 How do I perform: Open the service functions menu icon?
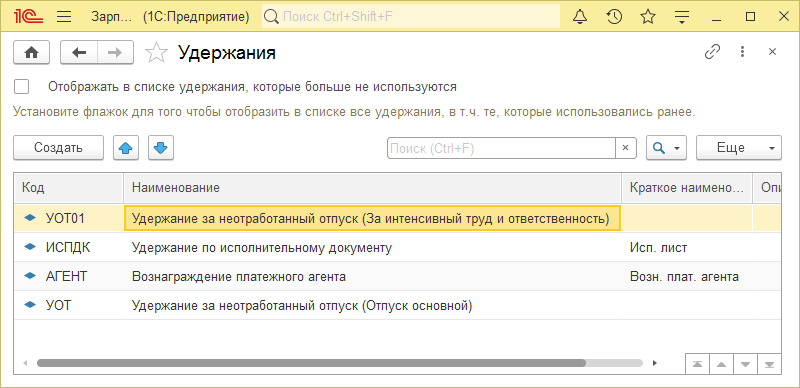click(682, 17)
